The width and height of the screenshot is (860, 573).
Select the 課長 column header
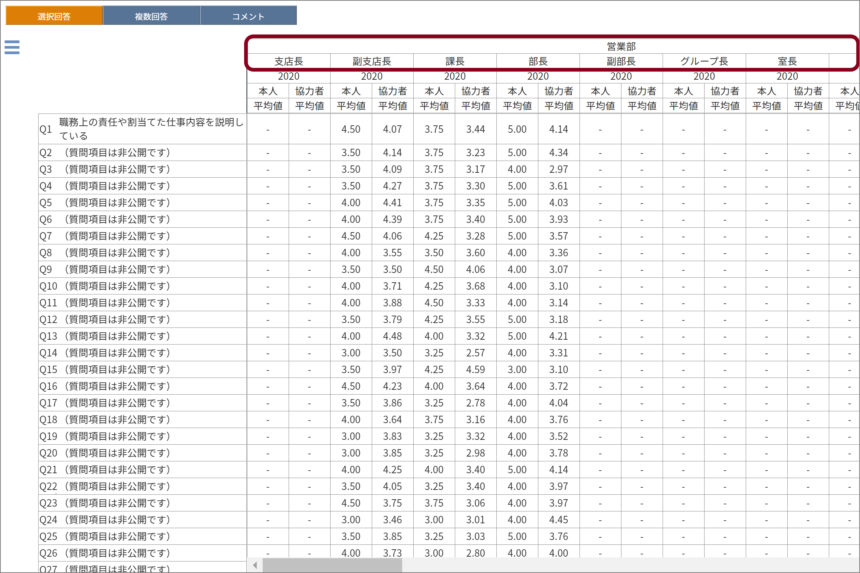(x=455, y=61)
